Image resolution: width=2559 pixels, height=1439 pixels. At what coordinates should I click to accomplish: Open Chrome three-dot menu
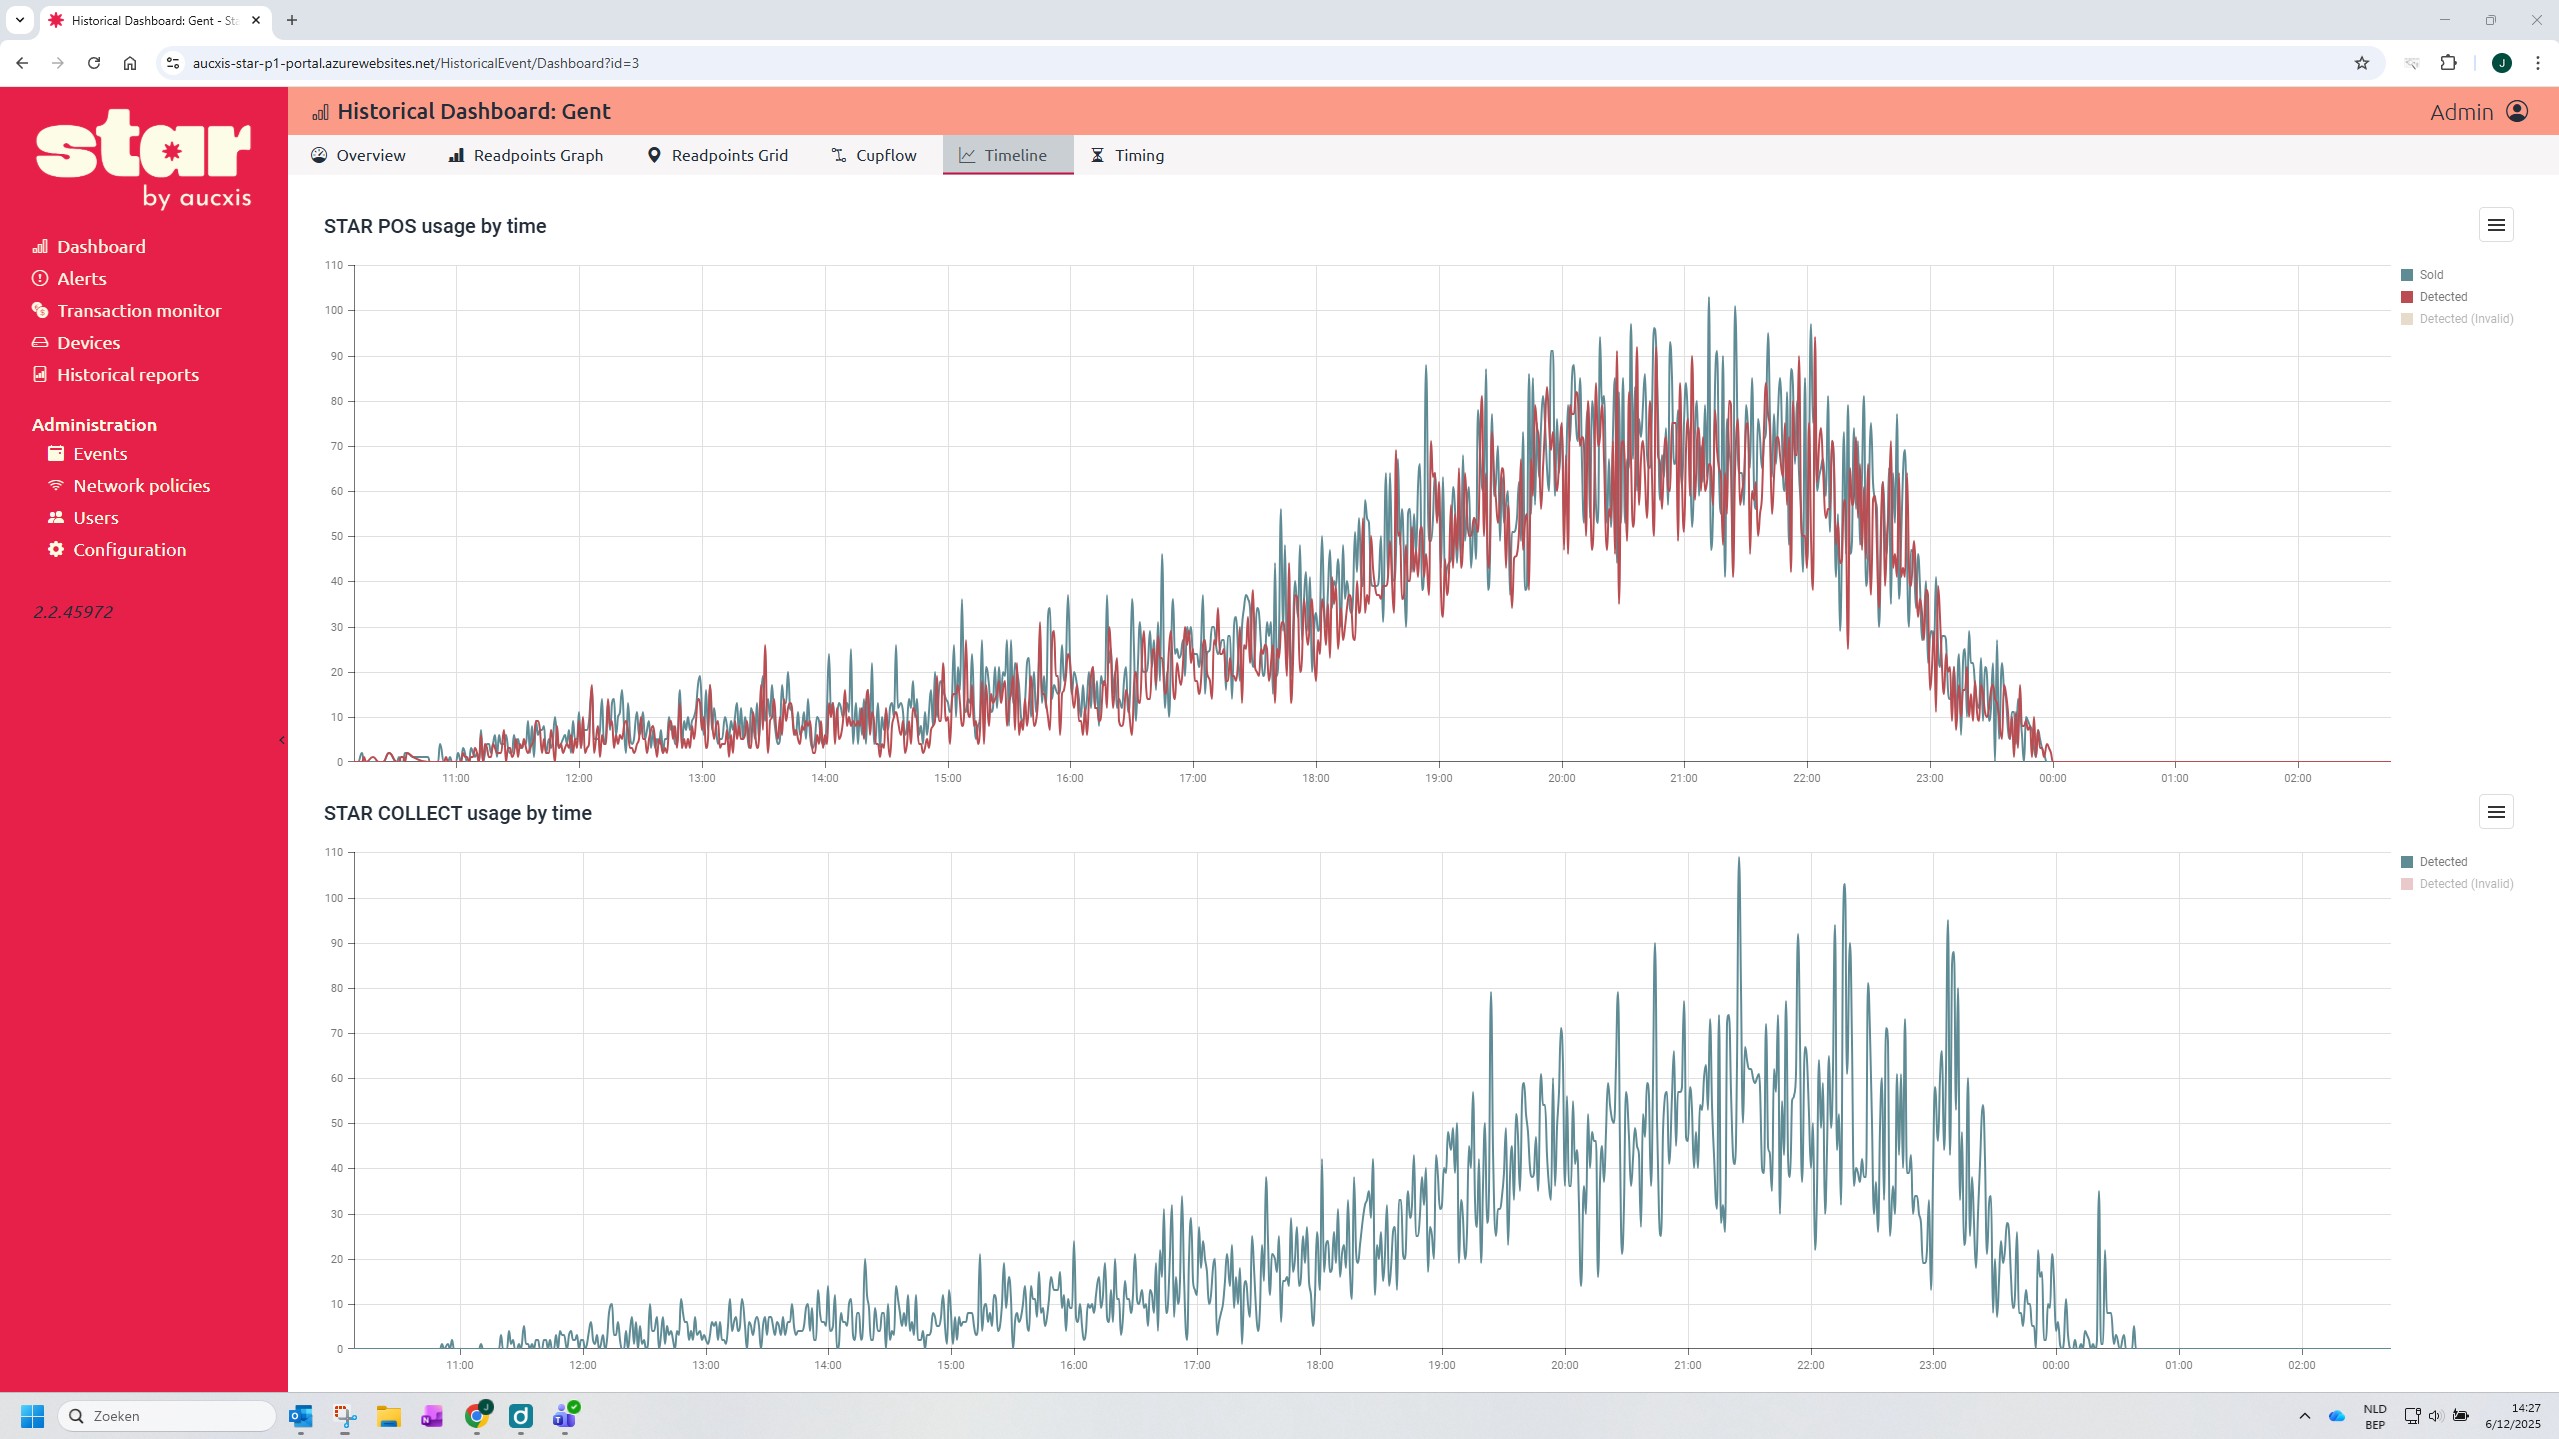coord(2538,63)
